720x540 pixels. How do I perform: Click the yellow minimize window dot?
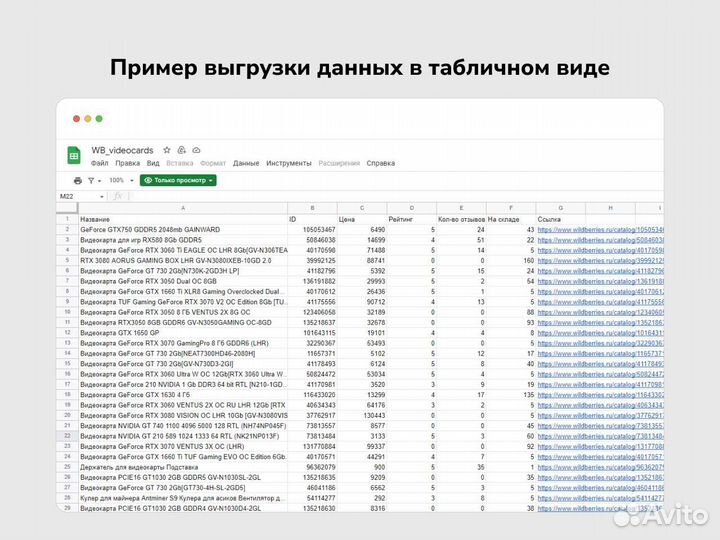point(88,118)
